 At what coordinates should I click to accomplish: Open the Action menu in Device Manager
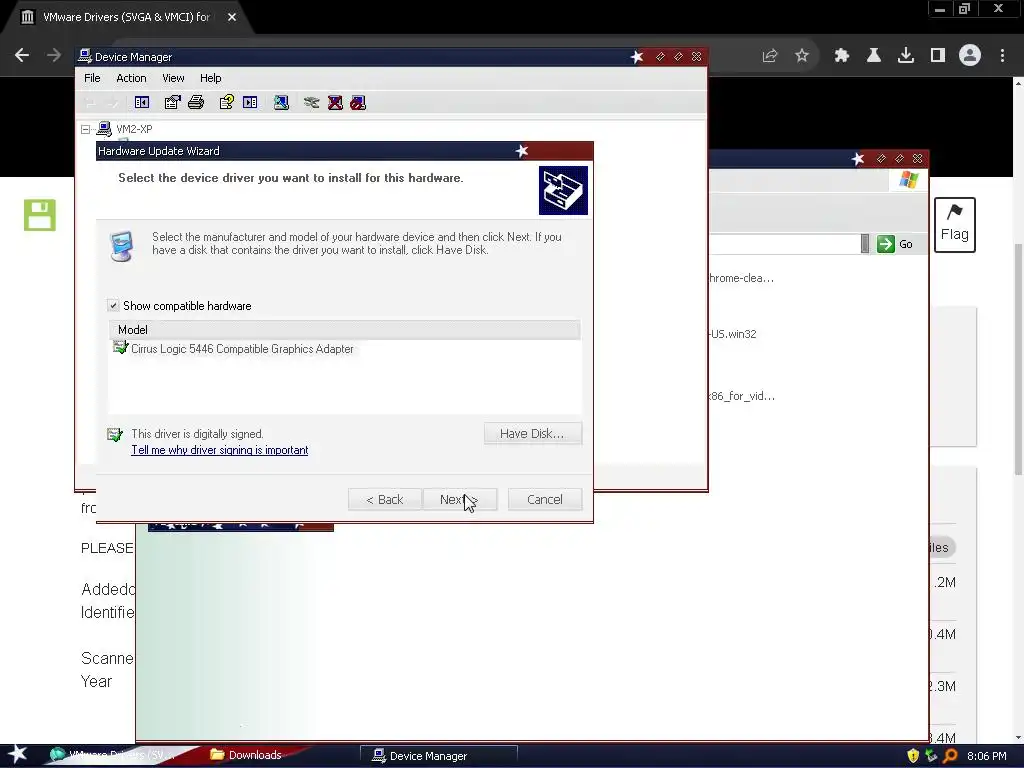tap(131, 78)
